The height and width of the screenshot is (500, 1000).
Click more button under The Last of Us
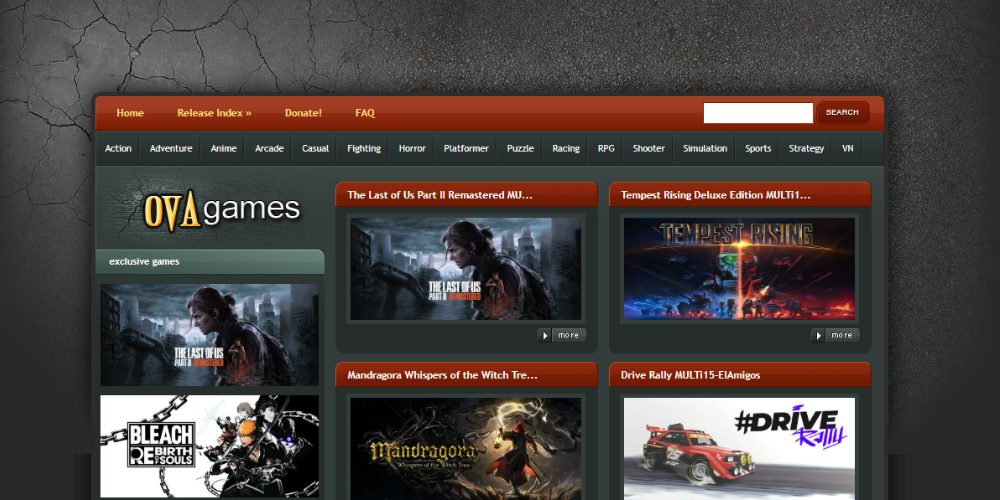click(x=562, y=335)
